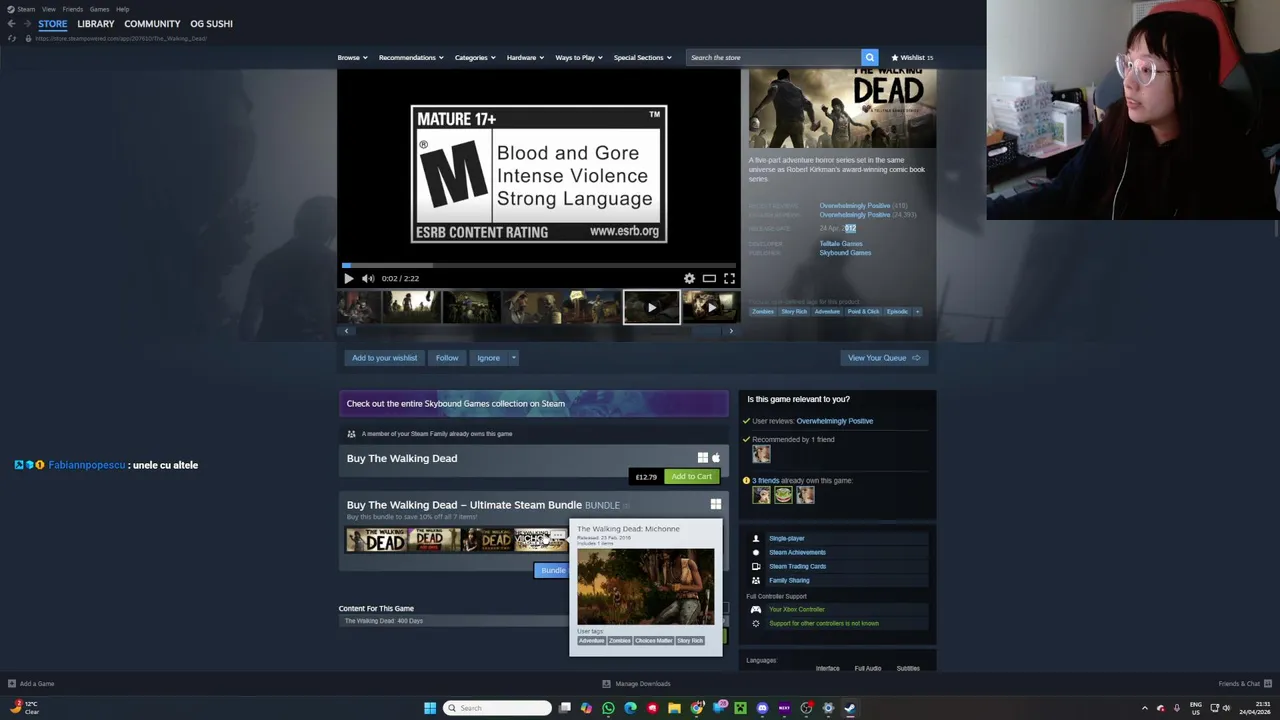Click Add a Game at bottom left

tap(30, 684)
